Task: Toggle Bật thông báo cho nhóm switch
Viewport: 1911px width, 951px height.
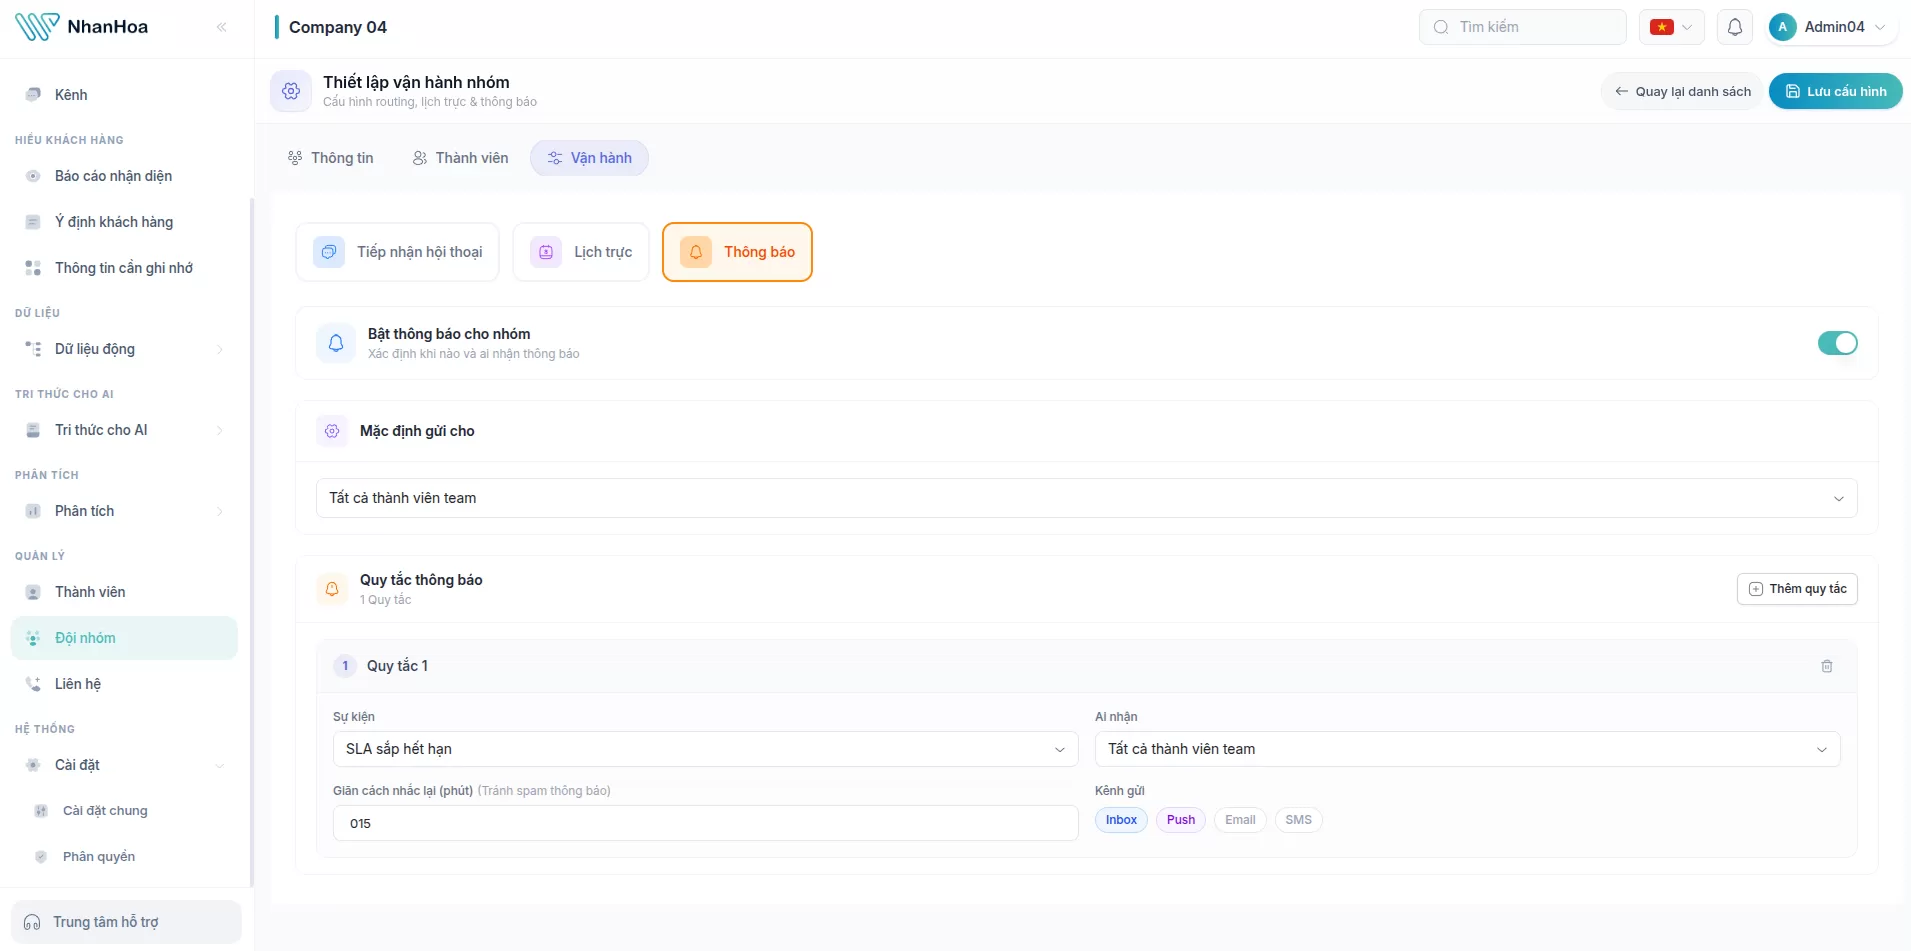Action: click(x=1838, y=343)
